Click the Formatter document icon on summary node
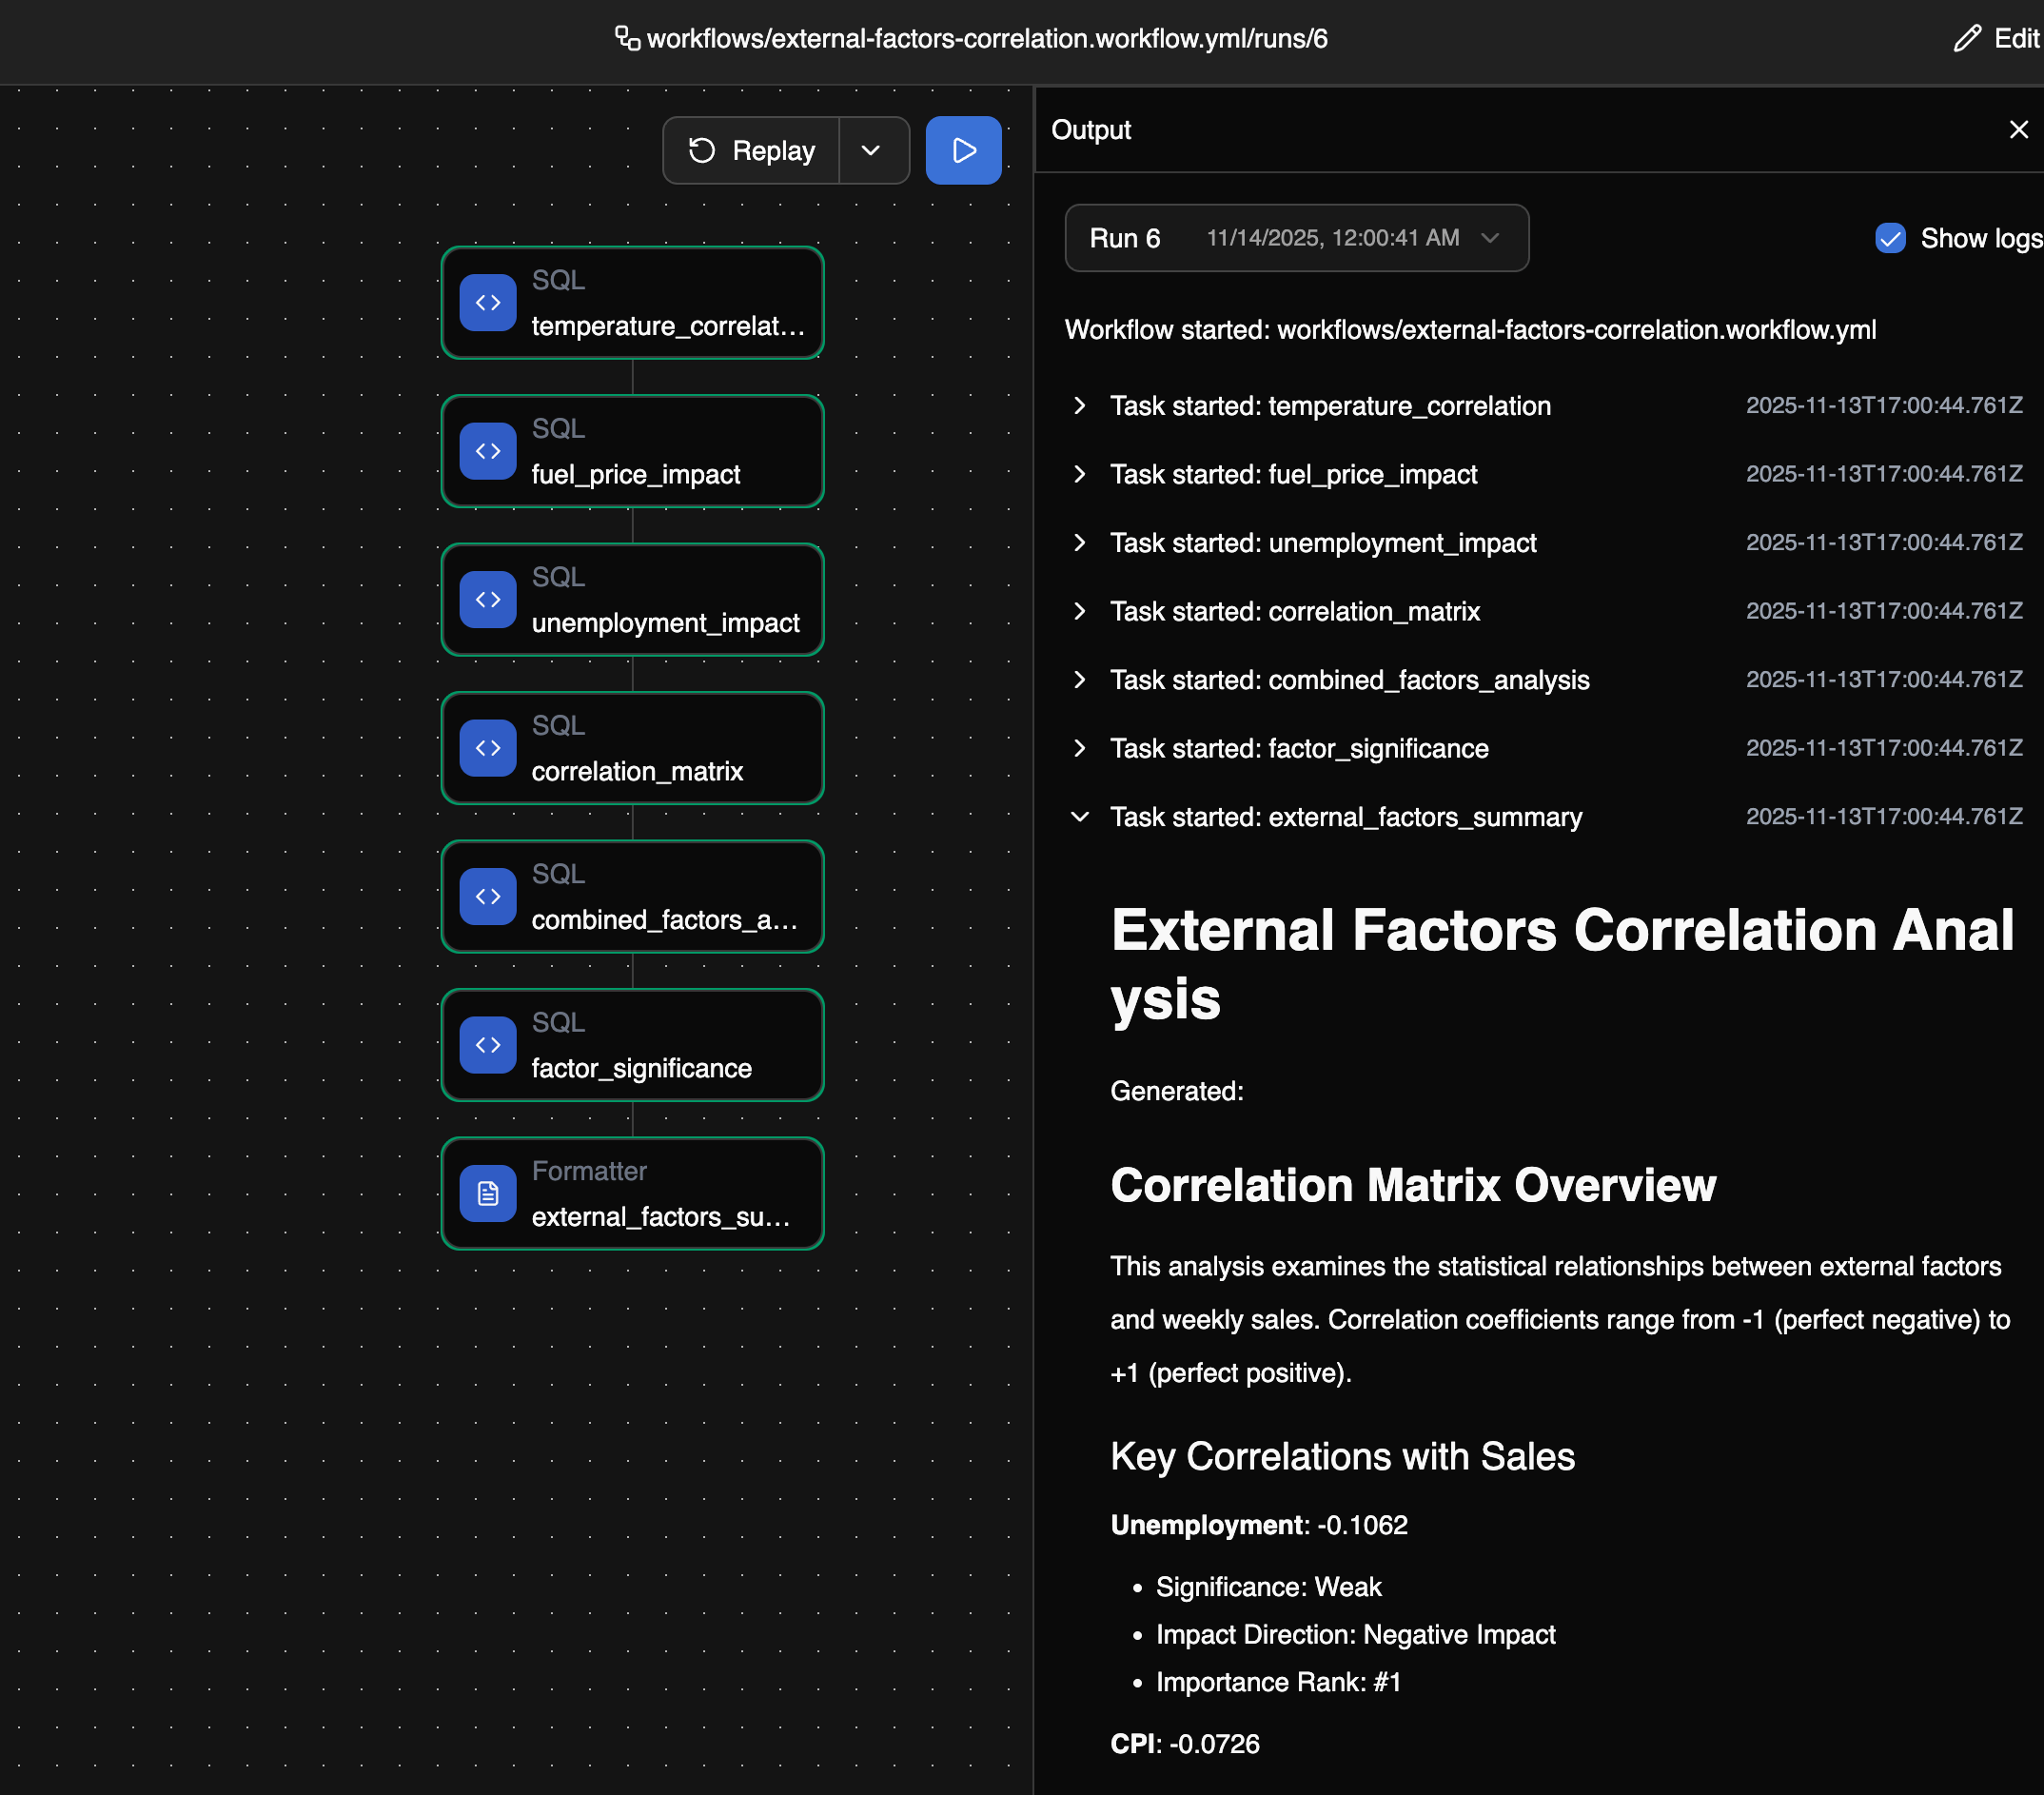Viewport: 2044px width, 1795px height. [x=487, y=1193]
